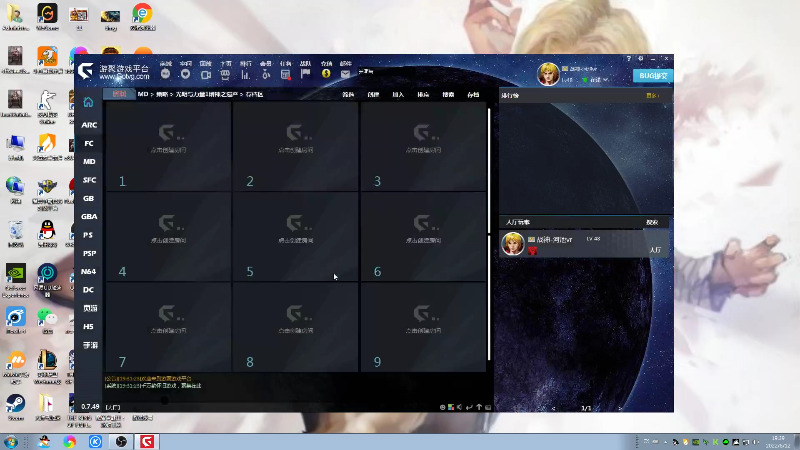Screen dimensions: 800x450
Task: Click the user avatar in the header
Action: (x=548, y=74)
